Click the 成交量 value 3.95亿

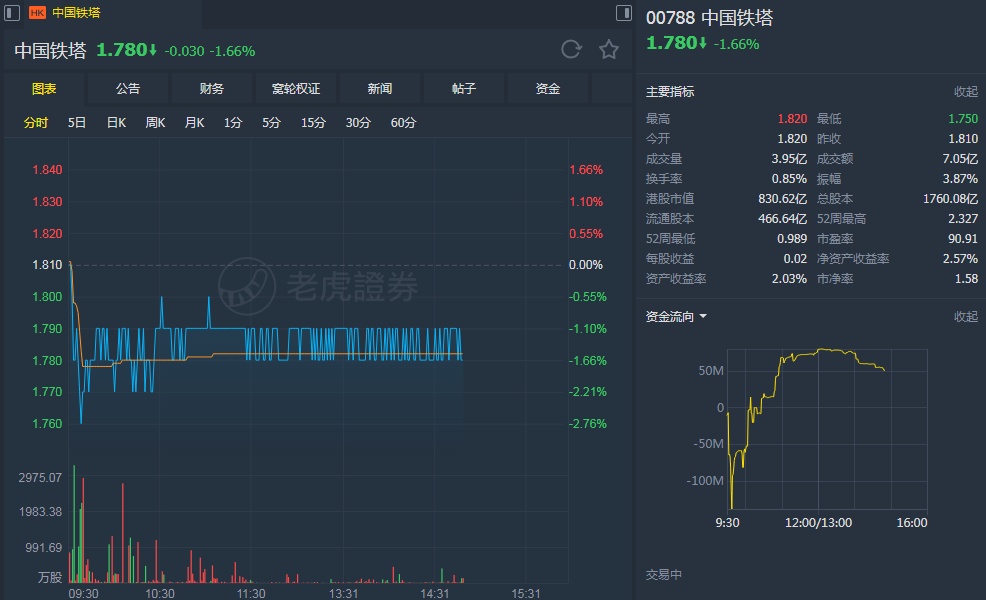tap(789, 159)
